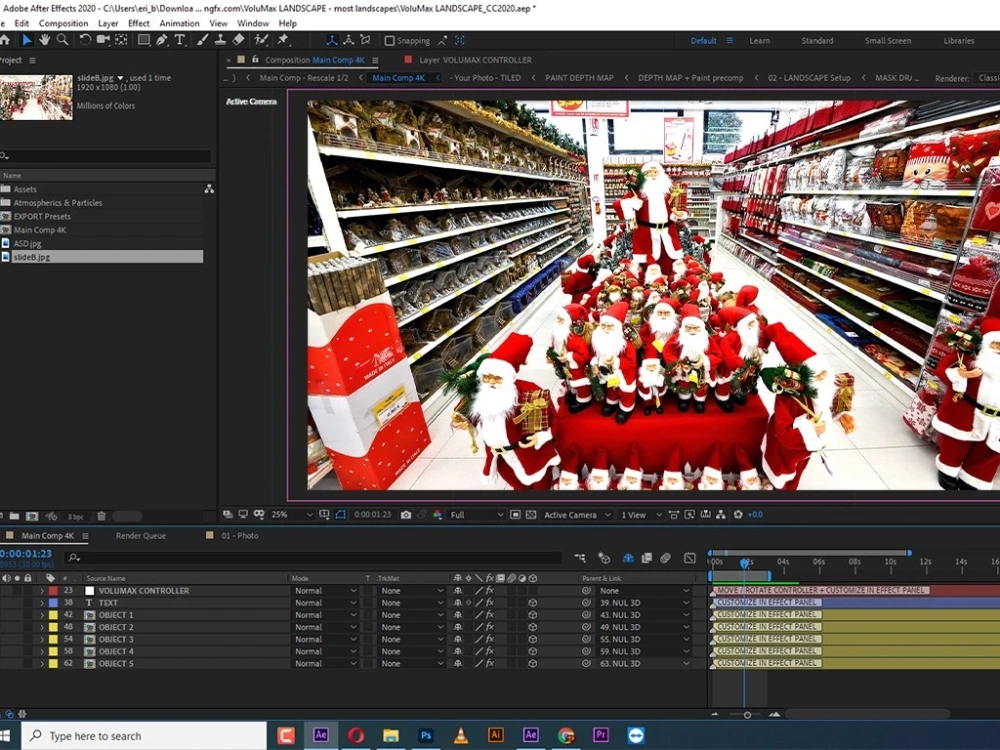Select the Brush tool
This screenshot has width=1000, height=750.
tap(202, 40)
